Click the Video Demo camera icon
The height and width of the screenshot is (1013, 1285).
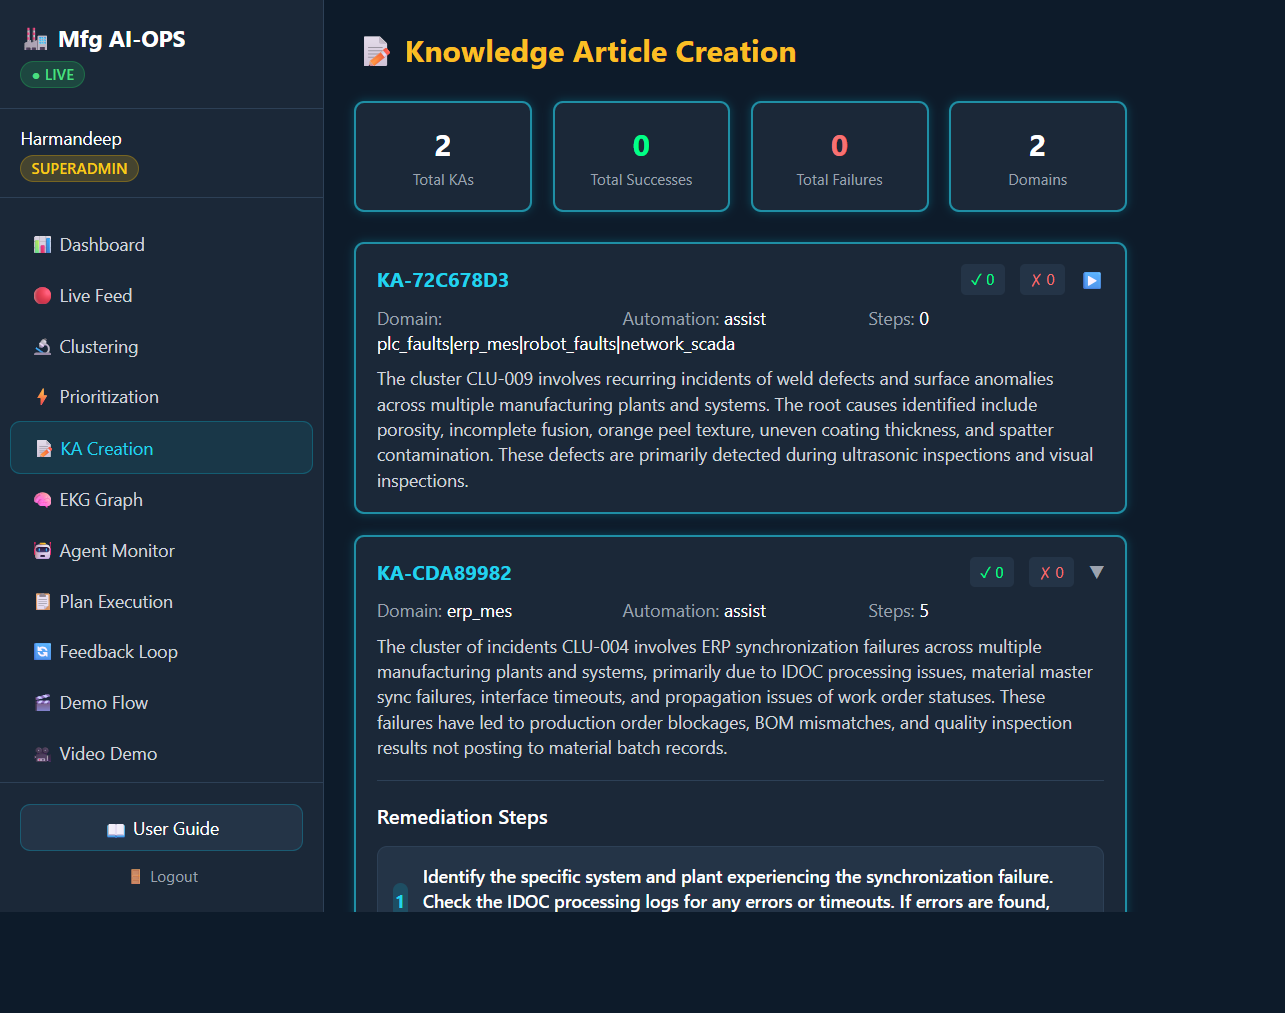42,754
